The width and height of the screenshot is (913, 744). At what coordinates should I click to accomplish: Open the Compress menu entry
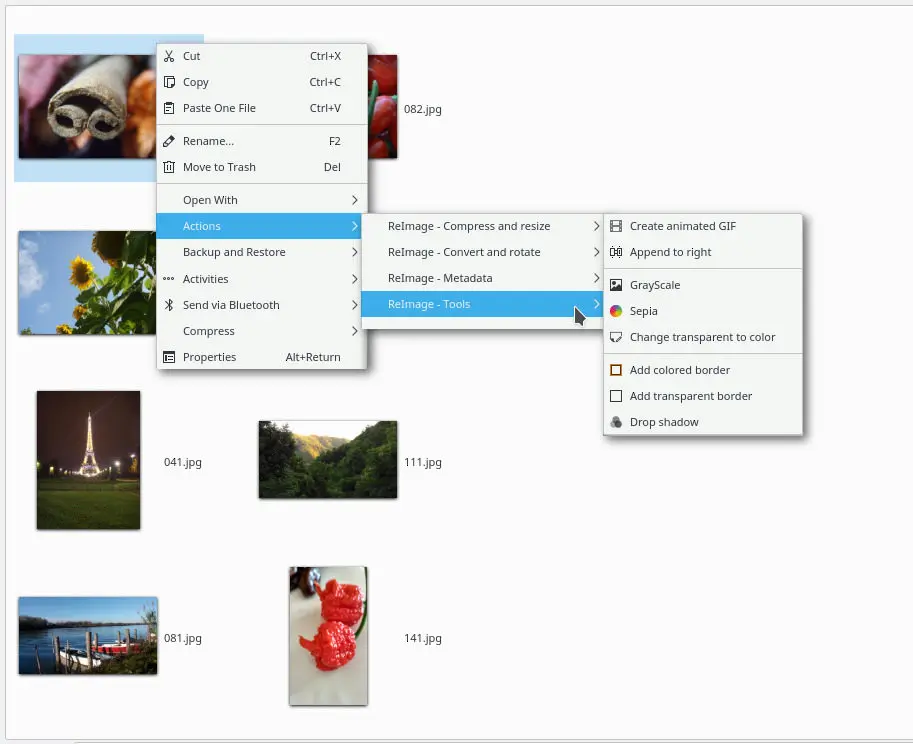pos(261,331)
